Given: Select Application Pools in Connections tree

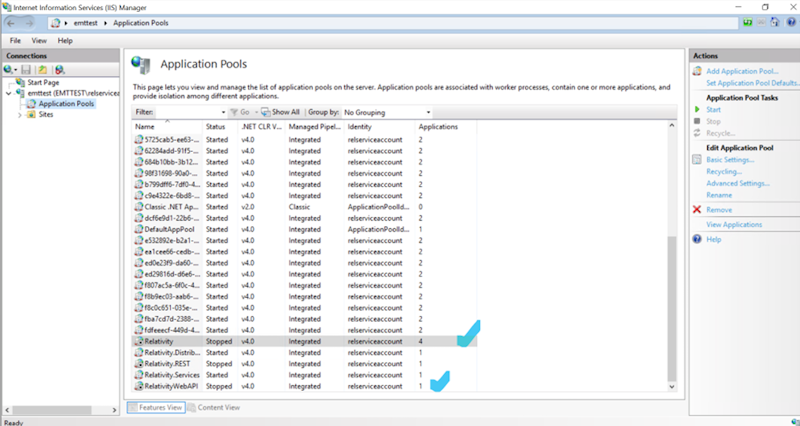Looking at the screenshot, I should click(66, 104).
